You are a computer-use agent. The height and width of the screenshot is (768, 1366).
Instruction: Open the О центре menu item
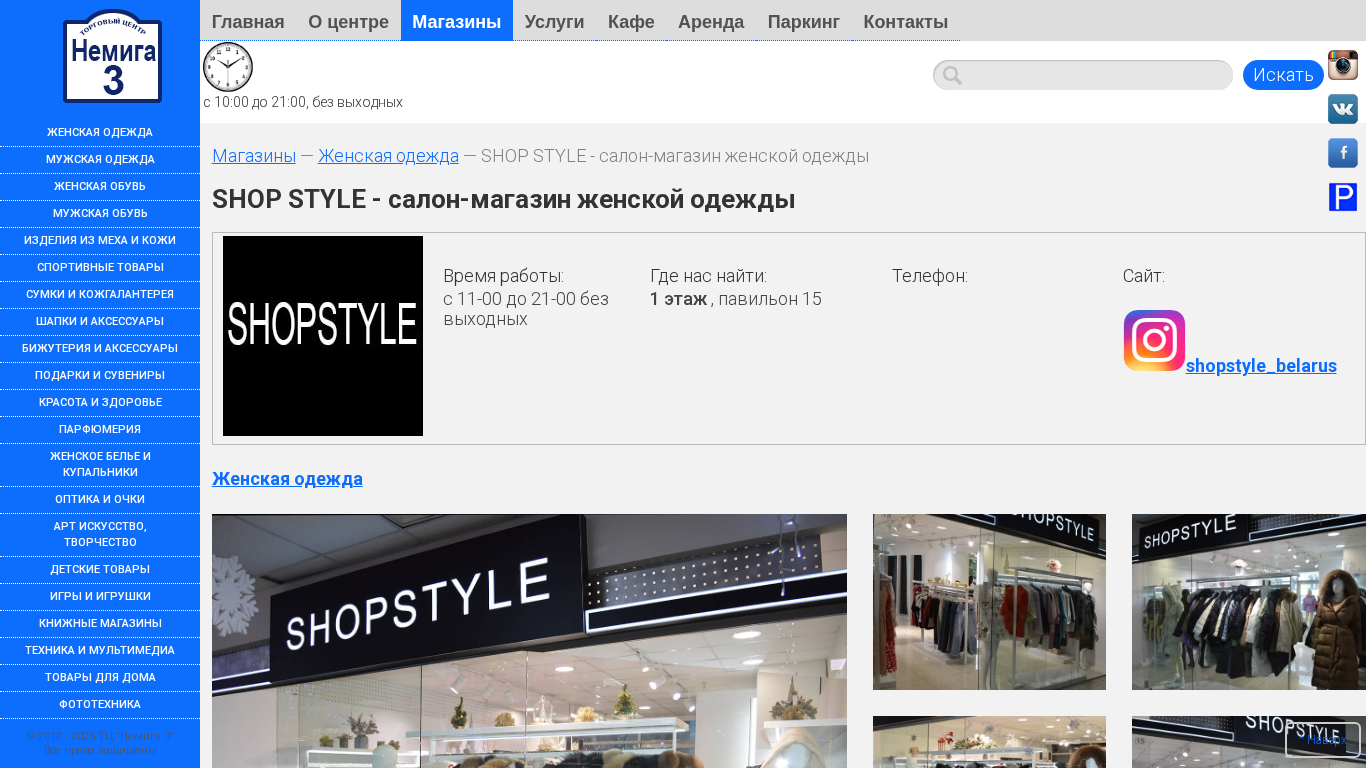[x=349, y=21]
